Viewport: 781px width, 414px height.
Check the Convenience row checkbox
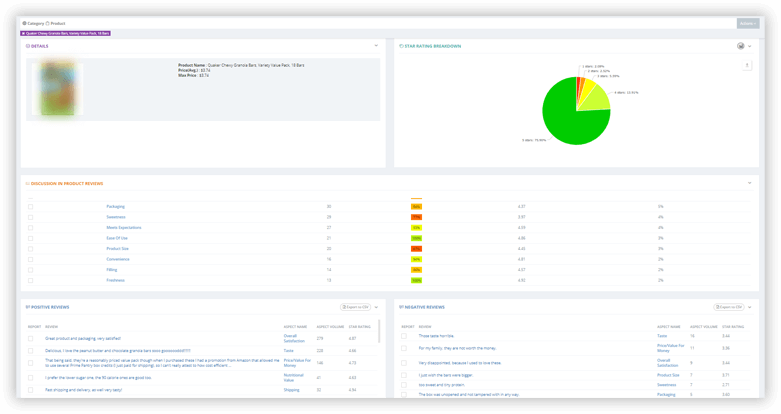(x=30, y=260)
